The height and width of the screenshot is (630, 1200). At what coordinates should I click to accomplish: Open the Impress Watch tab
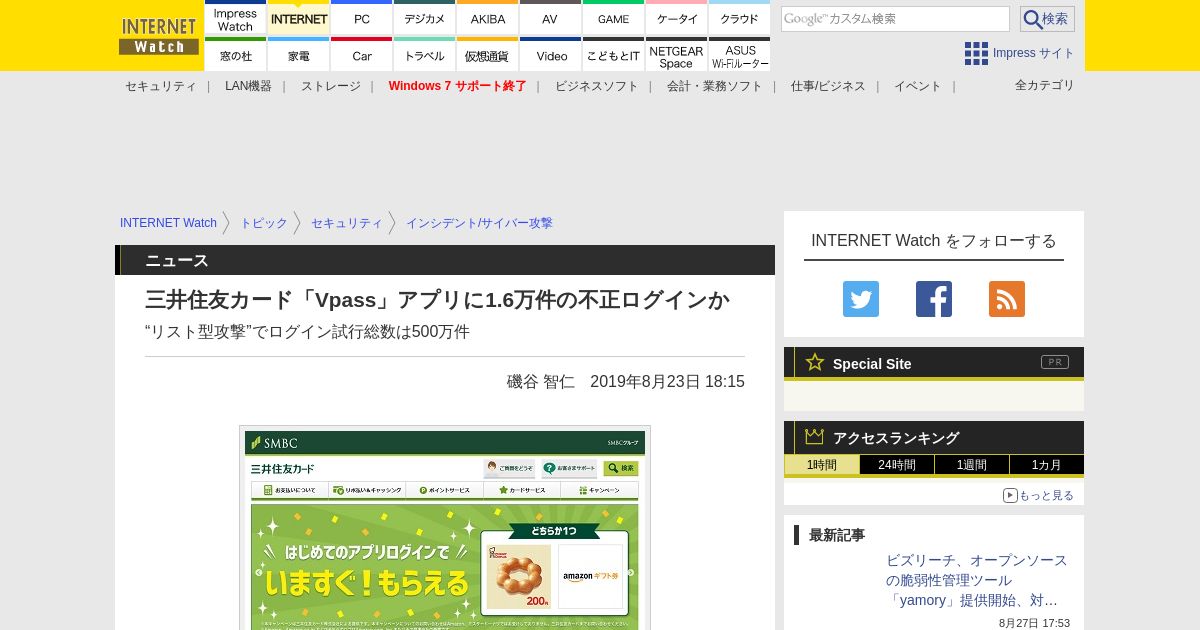click(x=236, y=18)
